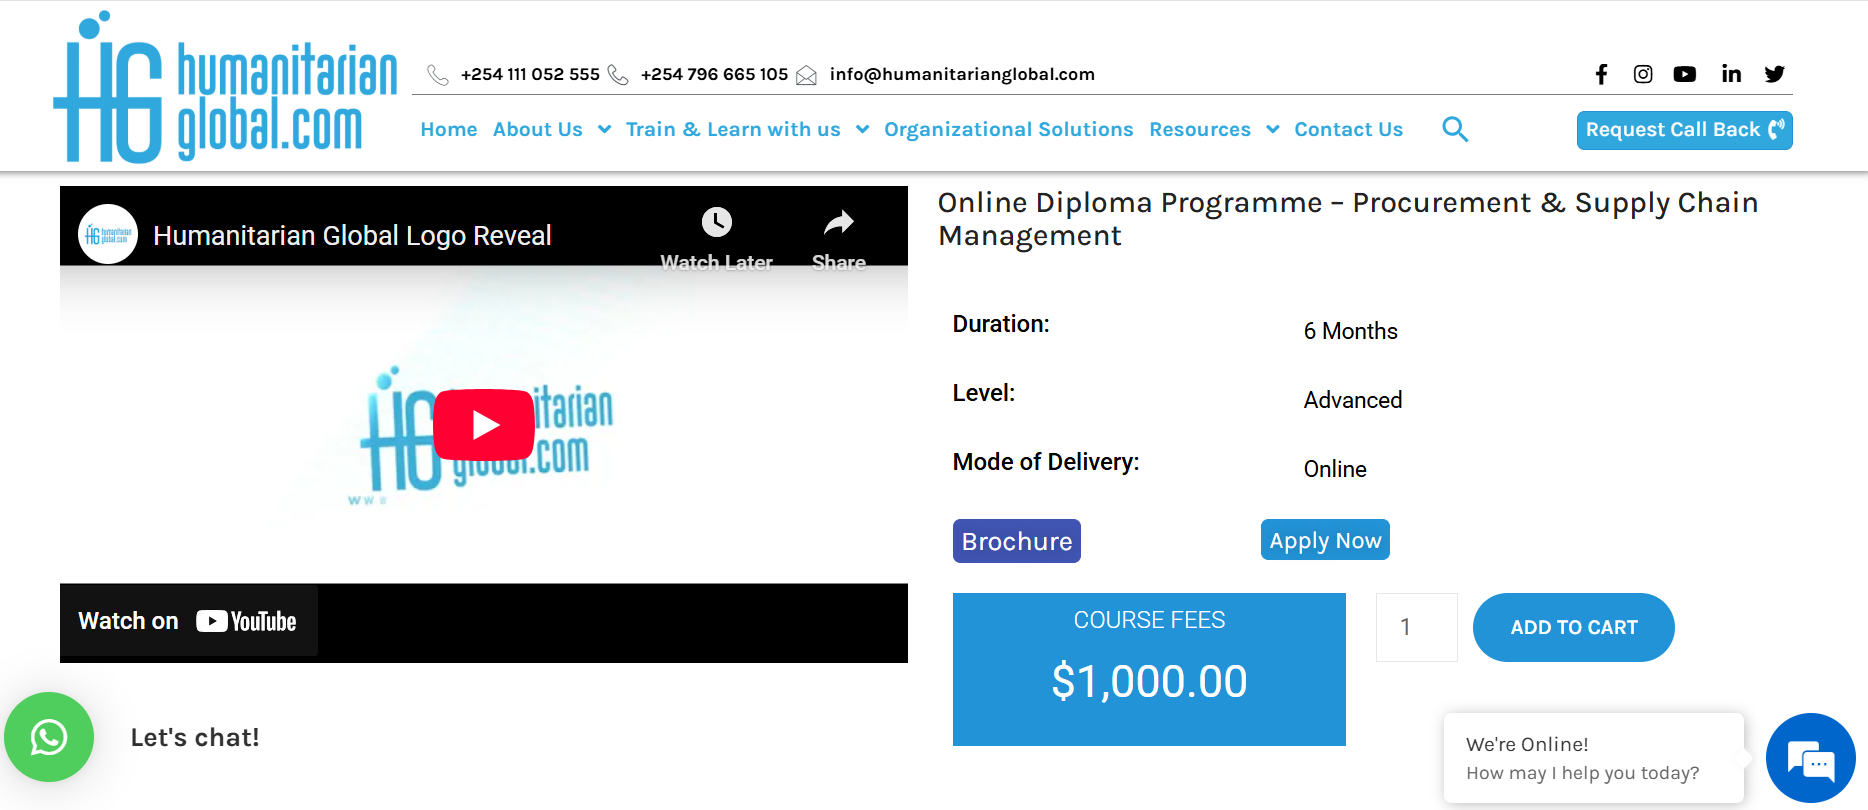Image resolution: width=1868 pixels, height=810 pixels.
Task: Click the Watch Later clock icon
Action: [716, 222]
